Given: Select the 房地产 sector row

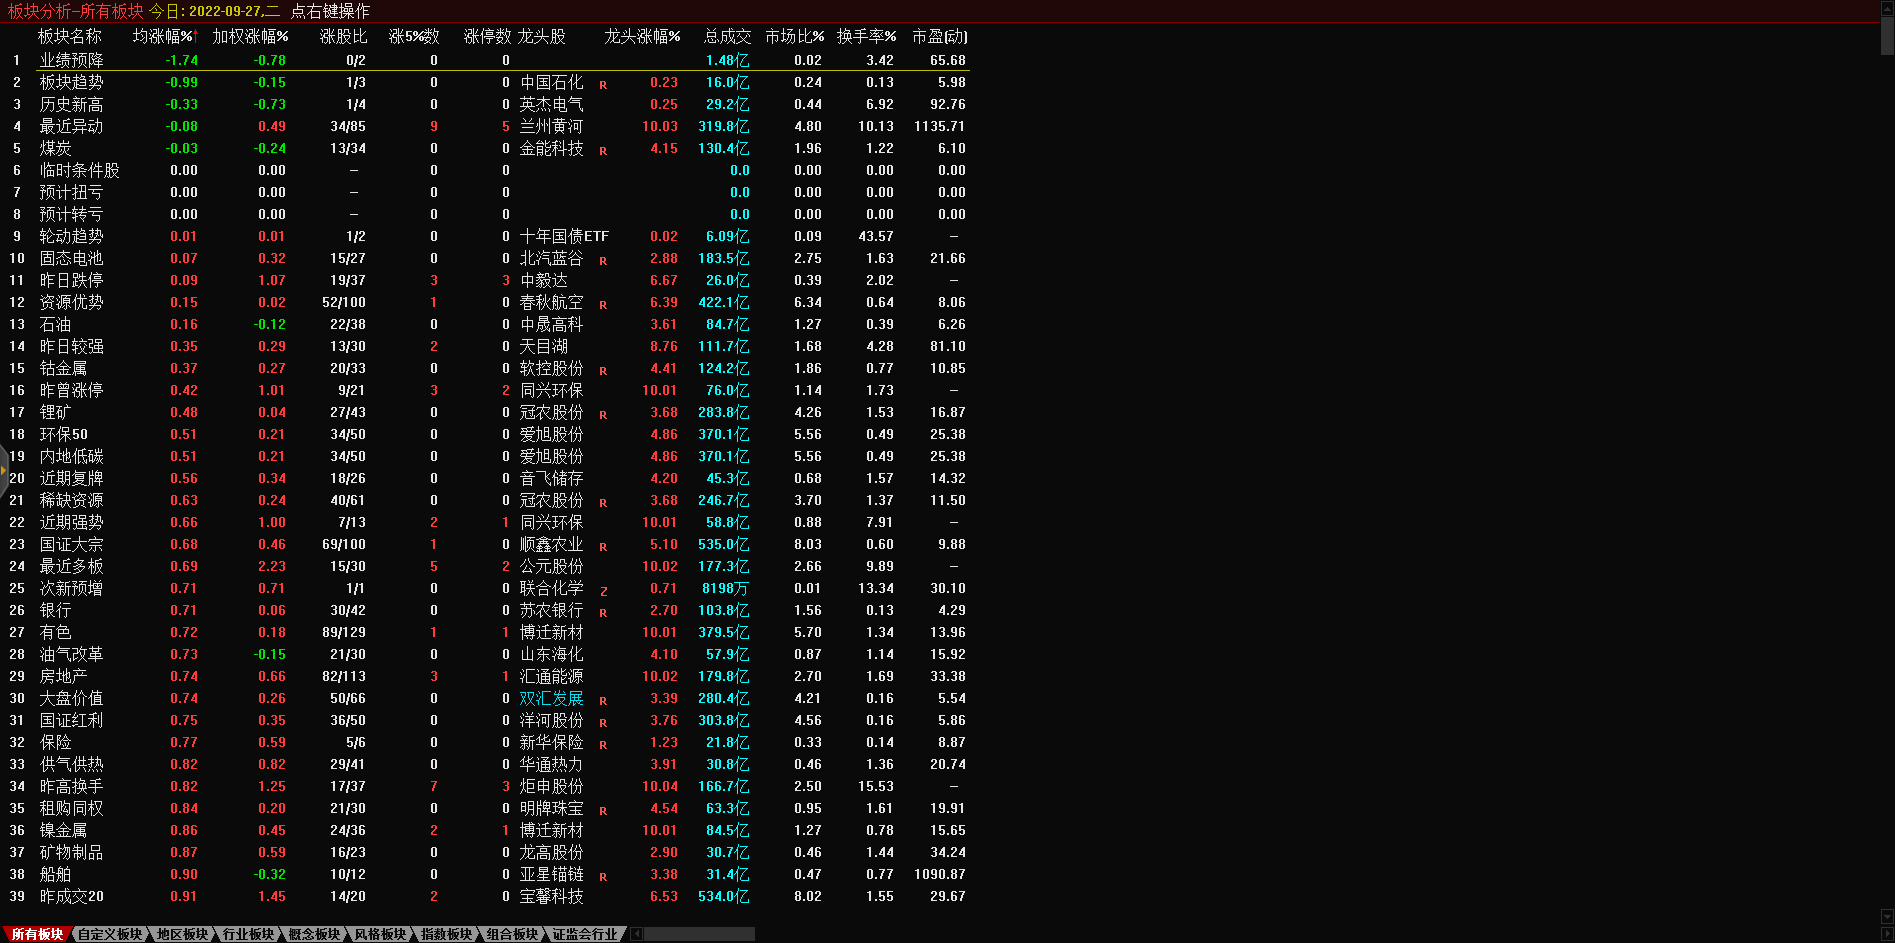Looking at the screenshot, I should [x=63, y=676].
